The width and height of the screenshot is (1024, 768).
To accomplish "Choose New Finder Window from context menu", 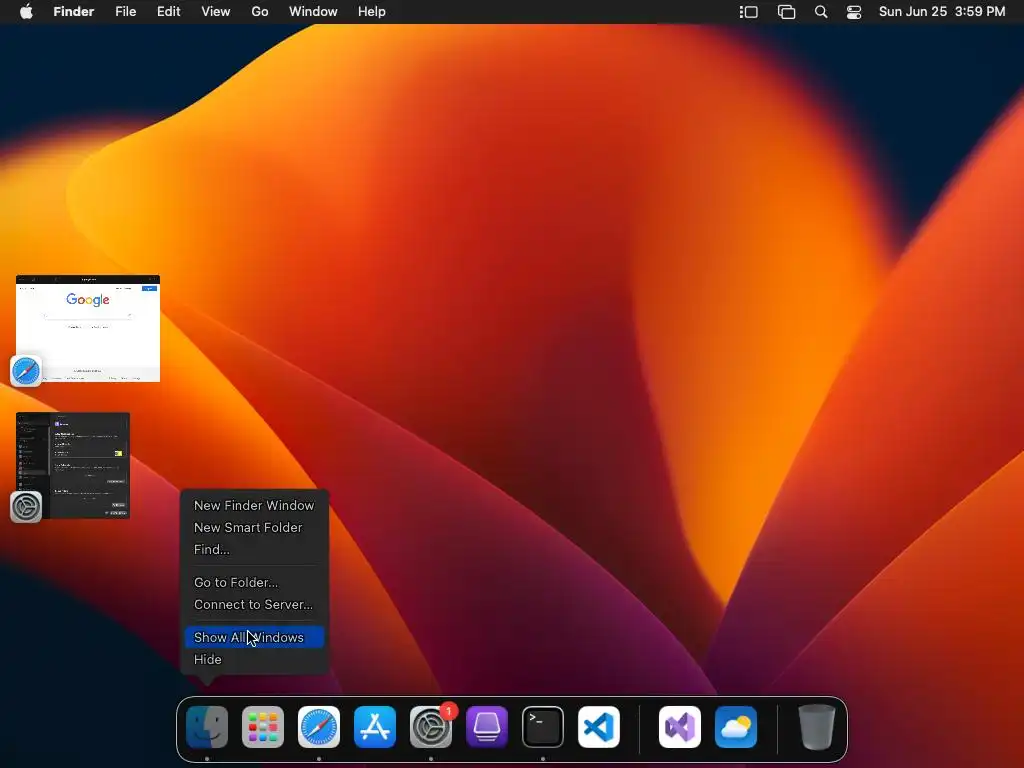I will point(254,505).
